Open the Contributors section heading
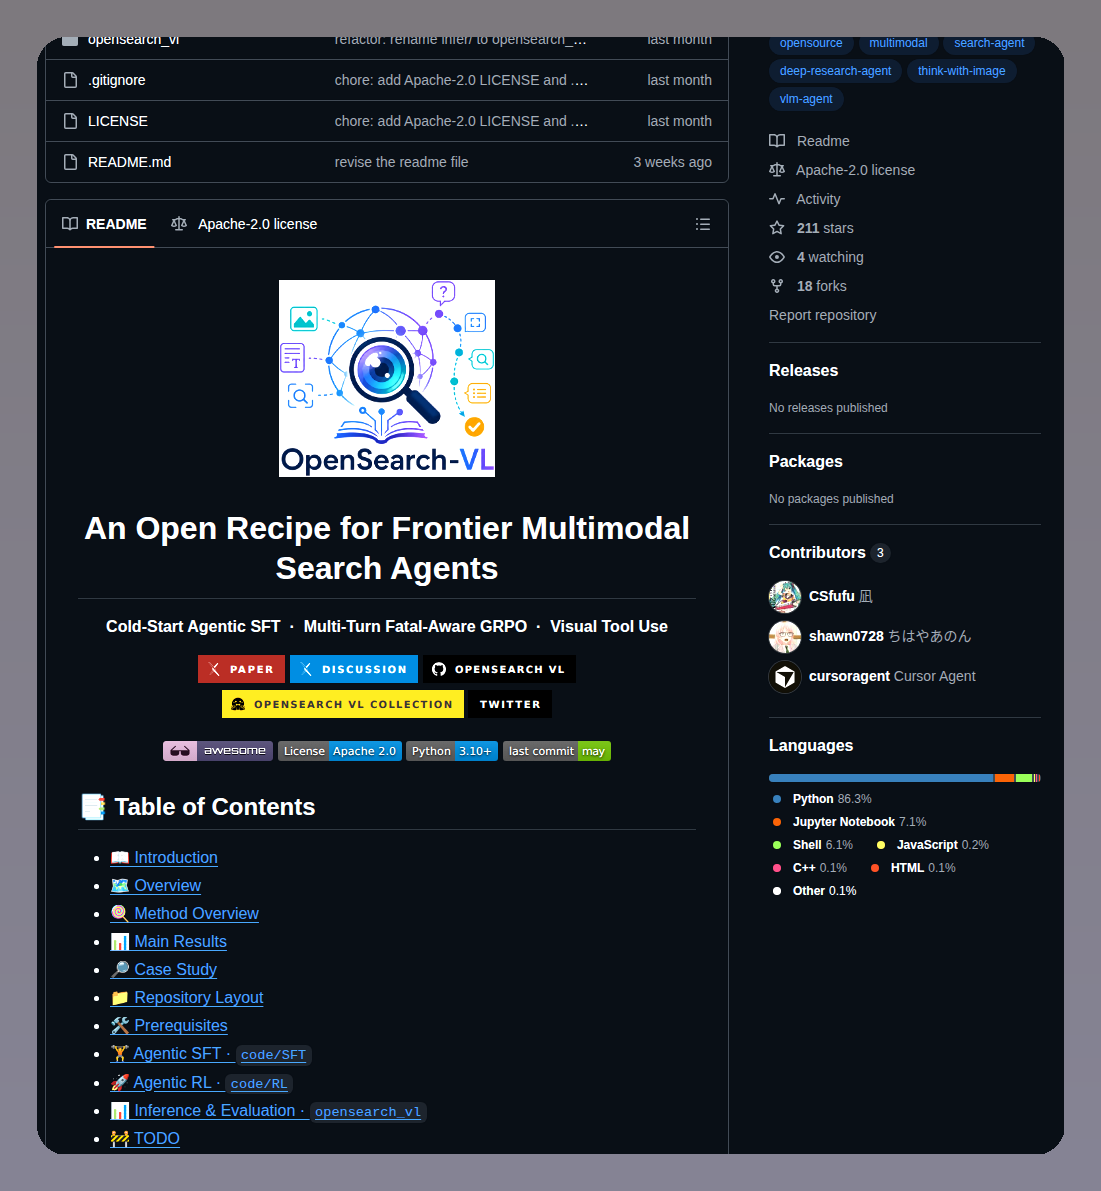 point(817,552)
